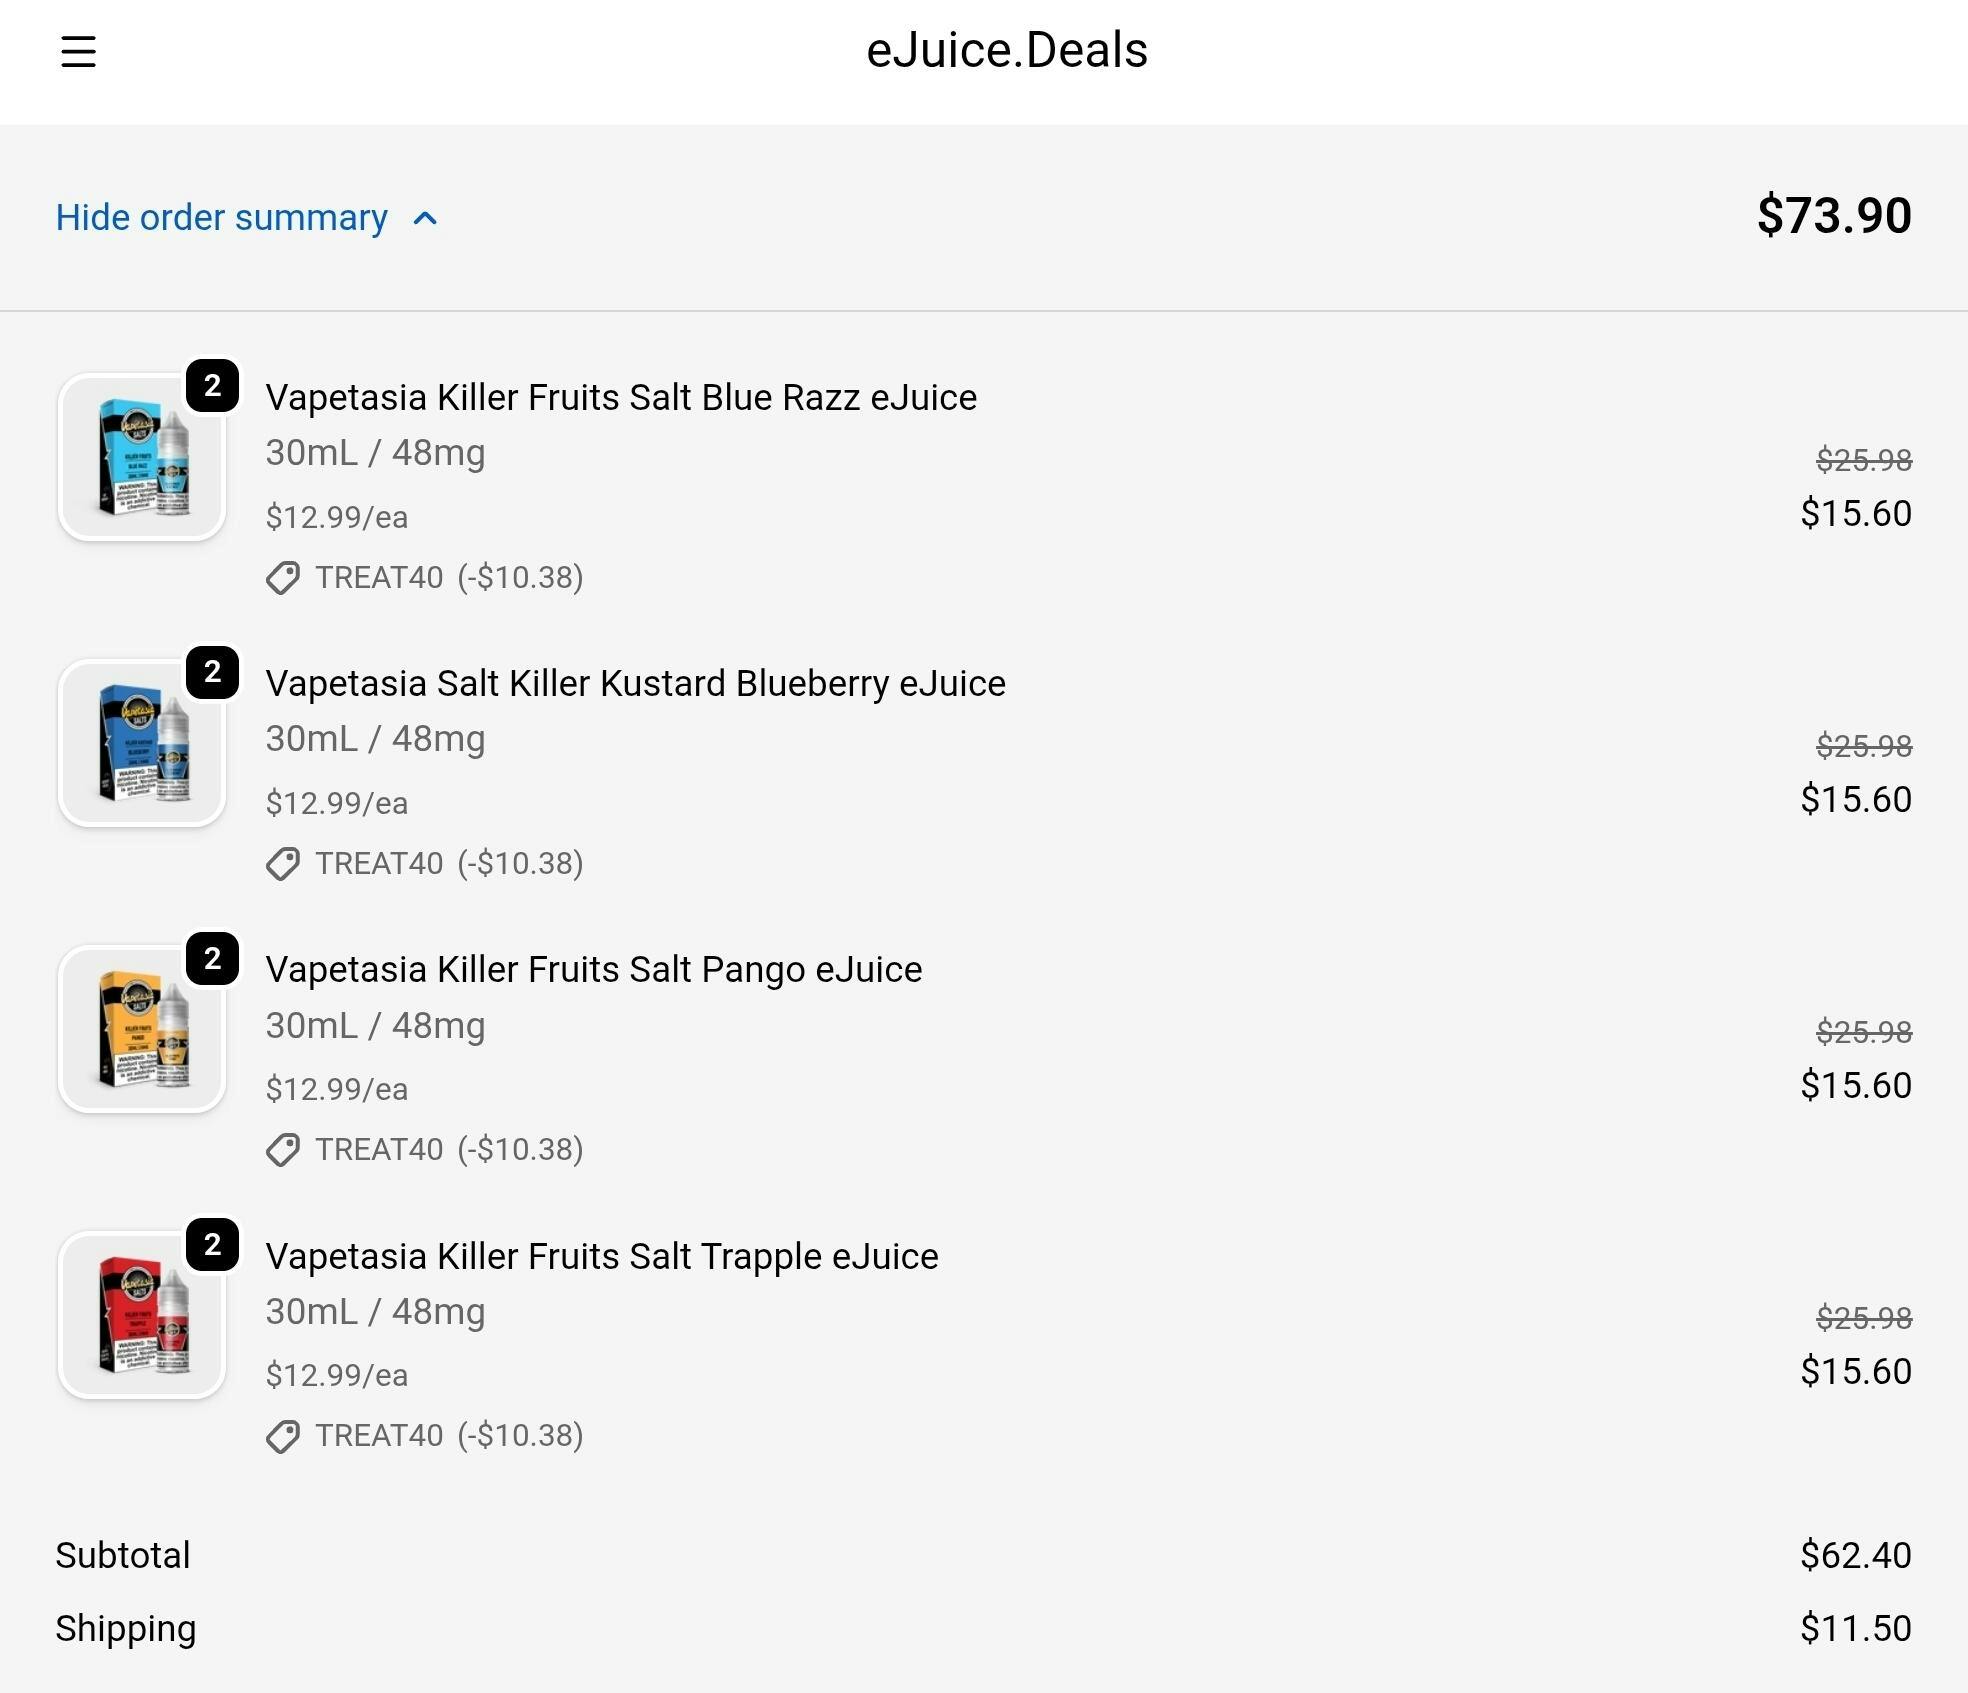This screenshot has width=1968, height=1693.
Task: Click discount tag icon under Pango
Action: 283,1150
